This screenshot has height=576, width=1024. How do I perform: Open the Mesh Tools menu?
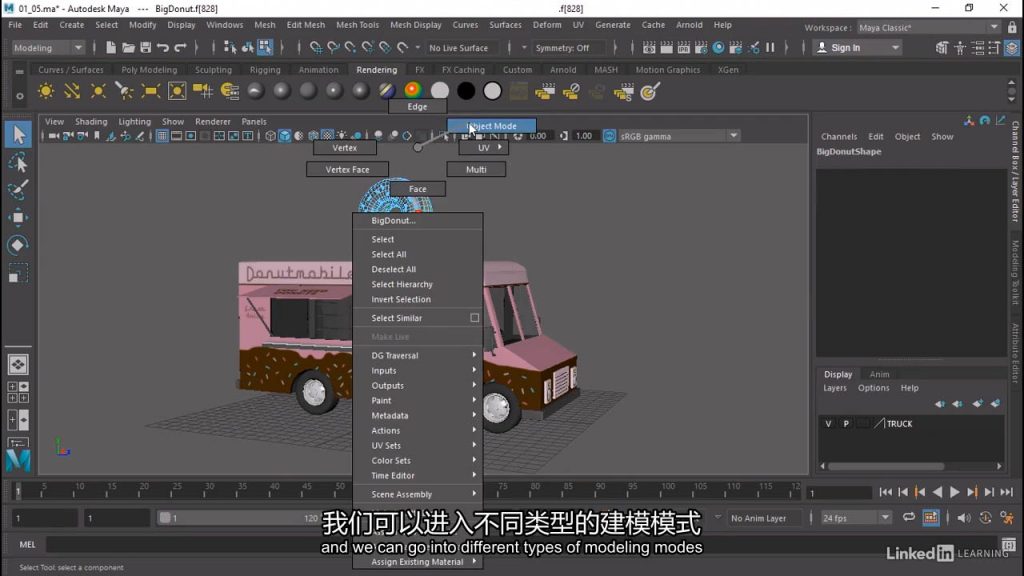[357, 25]
